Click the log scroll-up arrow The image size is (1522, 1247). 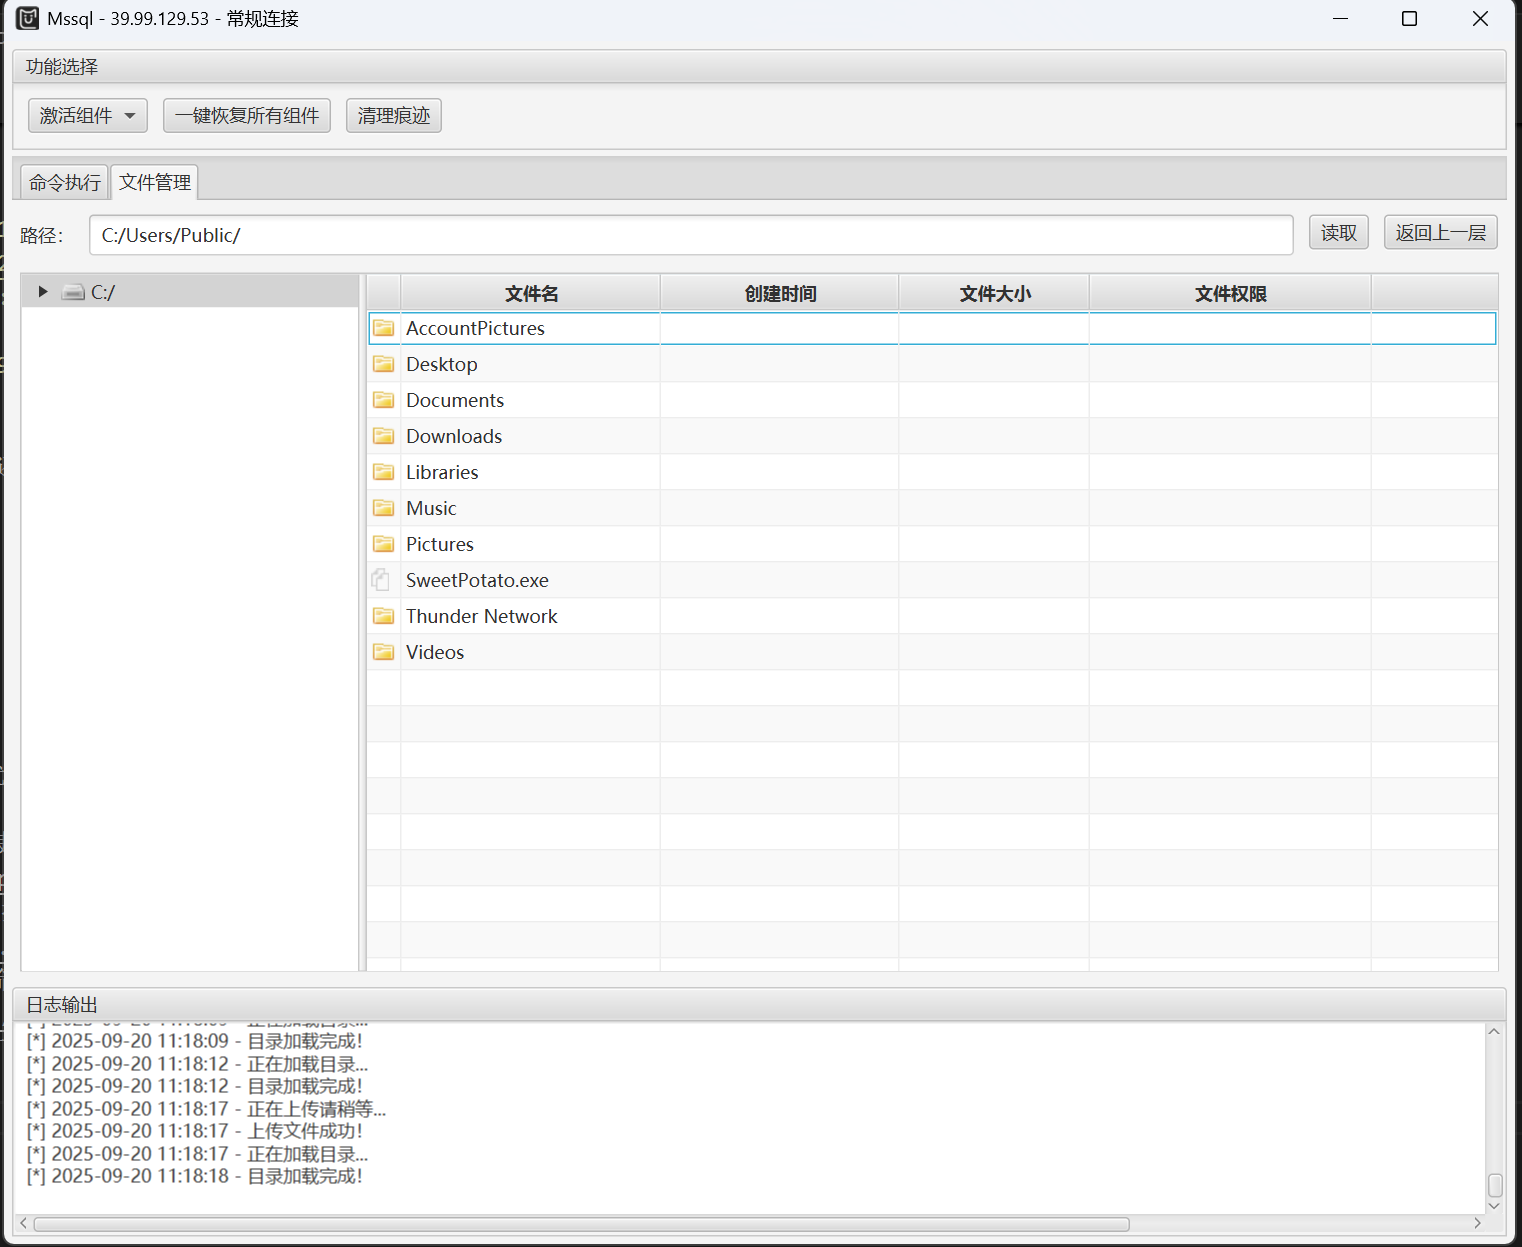(1494, 1032)
